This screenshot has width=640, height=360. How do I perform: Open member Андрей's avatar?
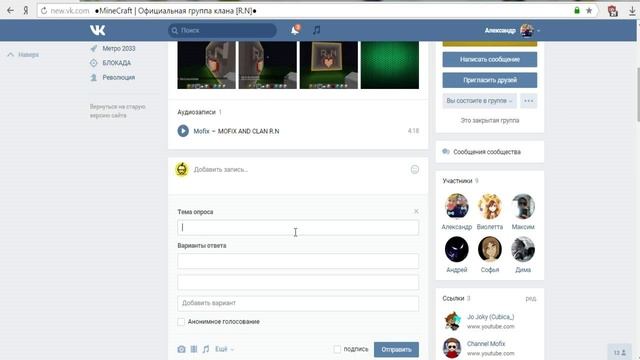pos(456,249)
